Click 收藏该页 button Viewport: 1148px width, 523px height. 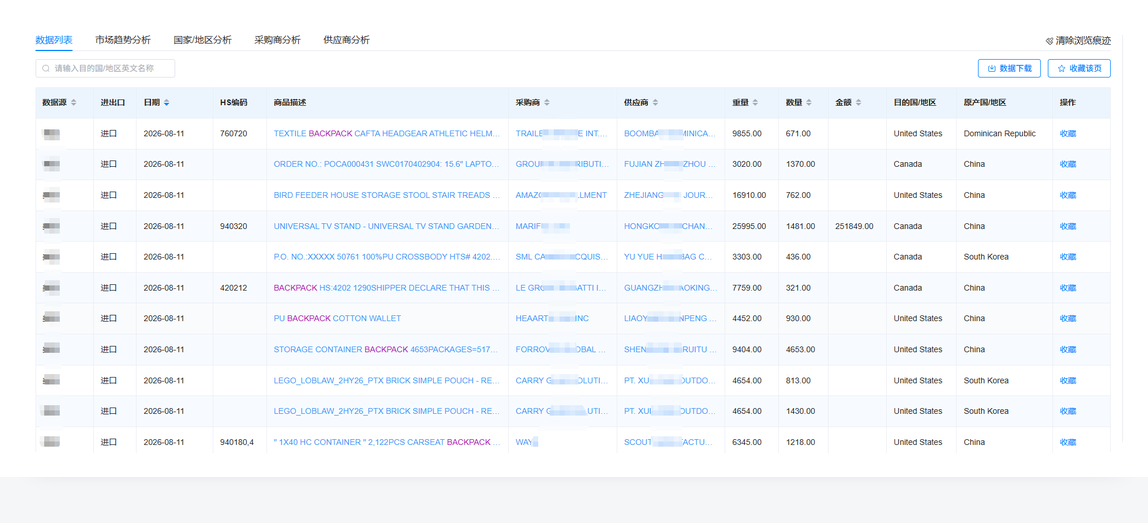click(1079, 68)
